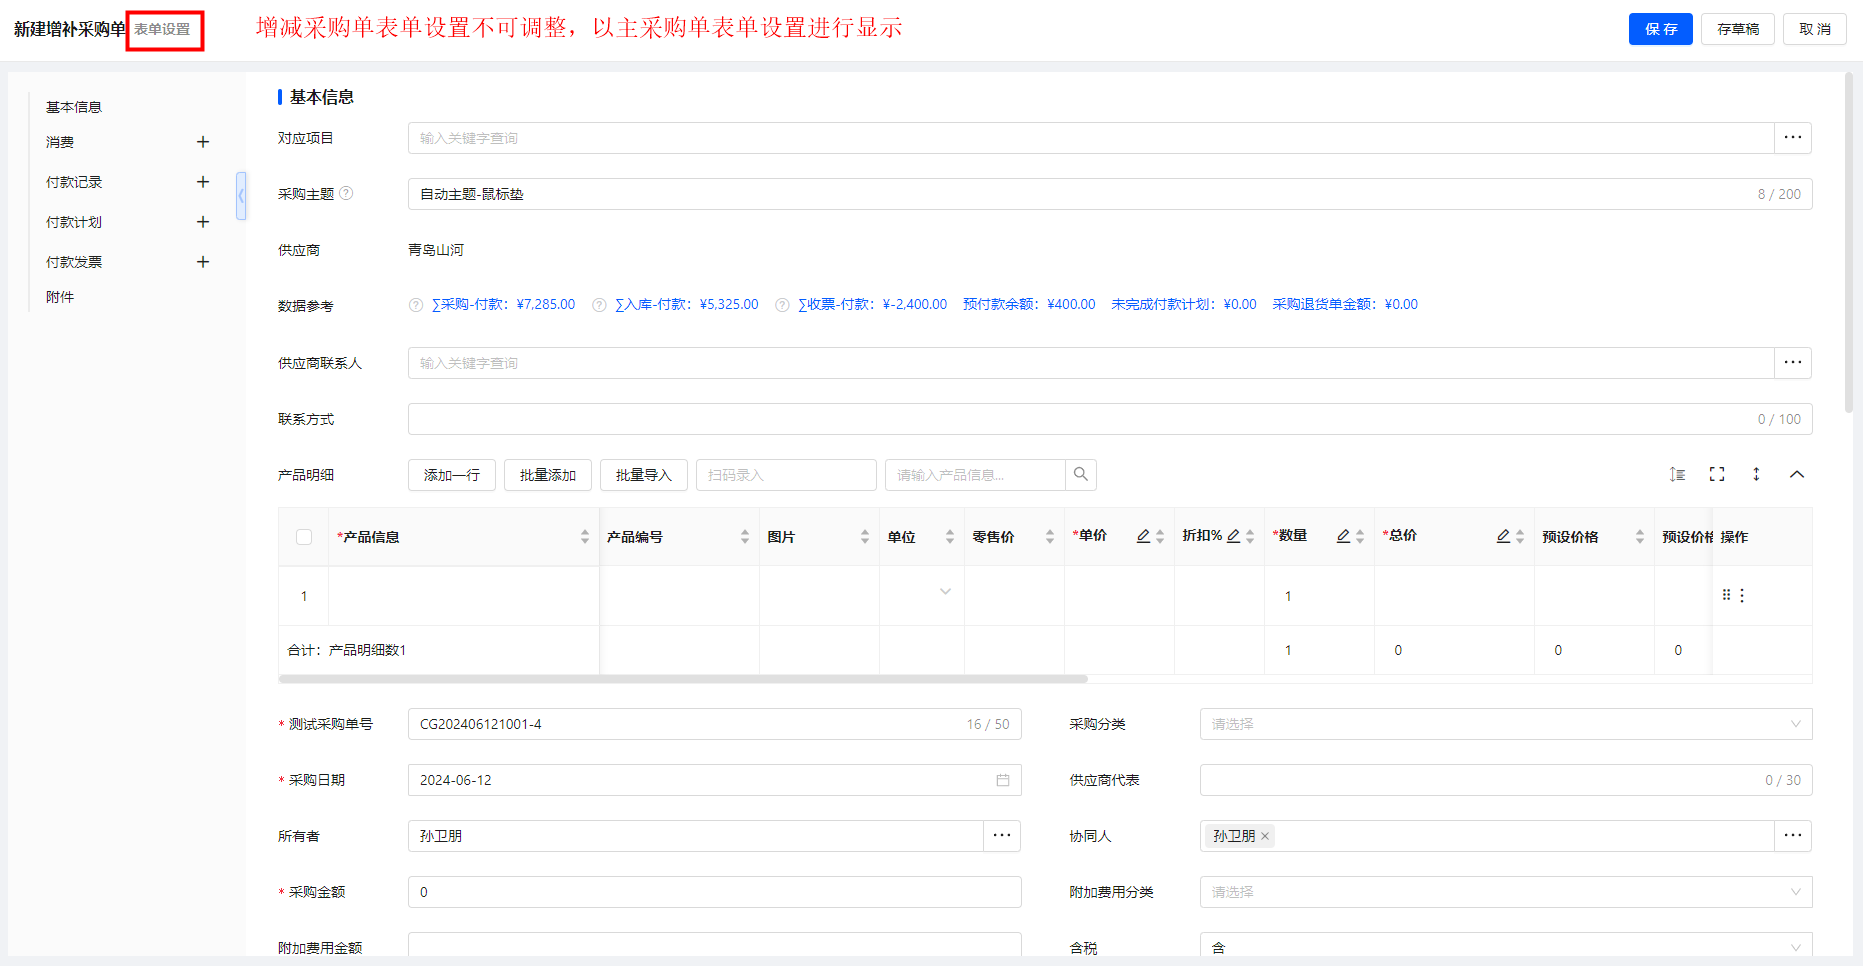Image resolution: width=1863 pixels, height=966 pixels.
Task: Sort by 图片 column
Action: tap(865, 537)
